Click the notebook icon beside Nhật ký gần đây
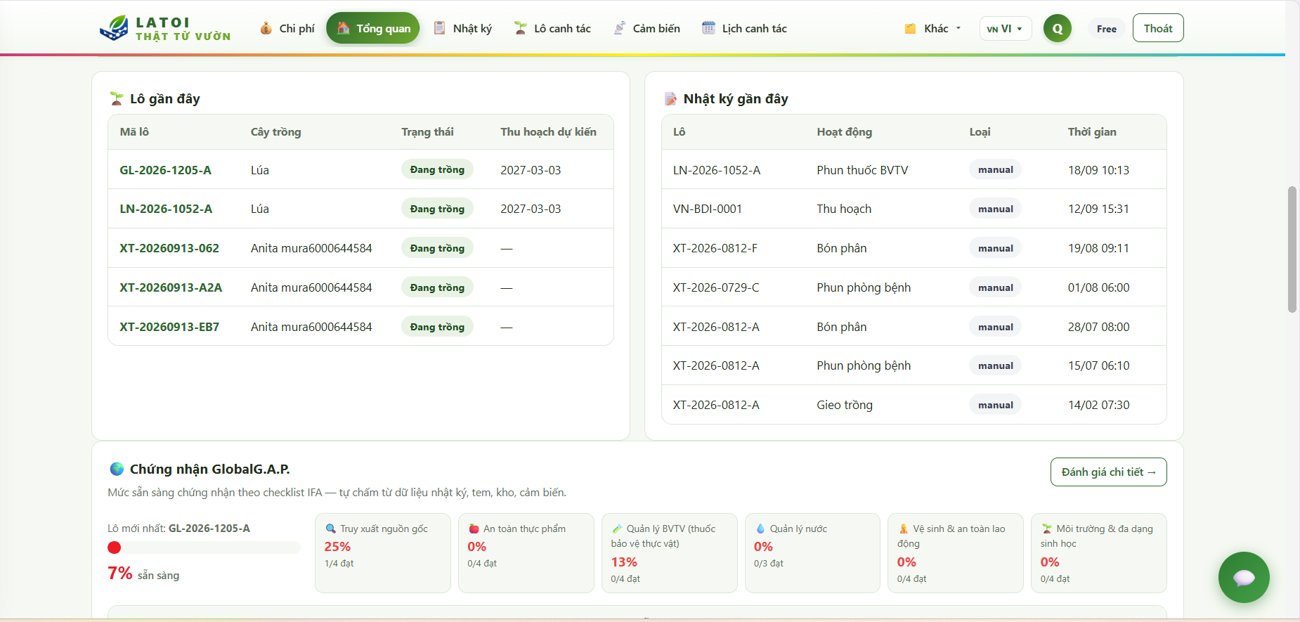The height and width of the screenshot is (622, 1300). 670,99
